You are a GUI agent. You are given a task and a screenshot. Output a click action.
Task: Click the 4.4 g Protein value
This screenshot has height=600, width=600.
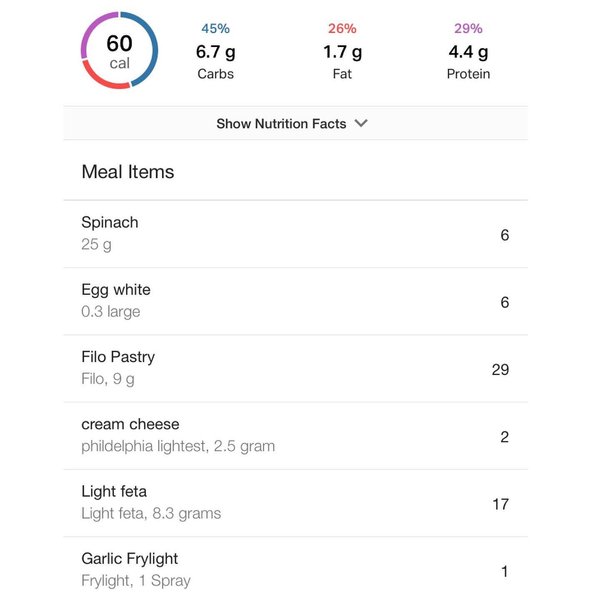pyautogui.click(x=468, y=52)
